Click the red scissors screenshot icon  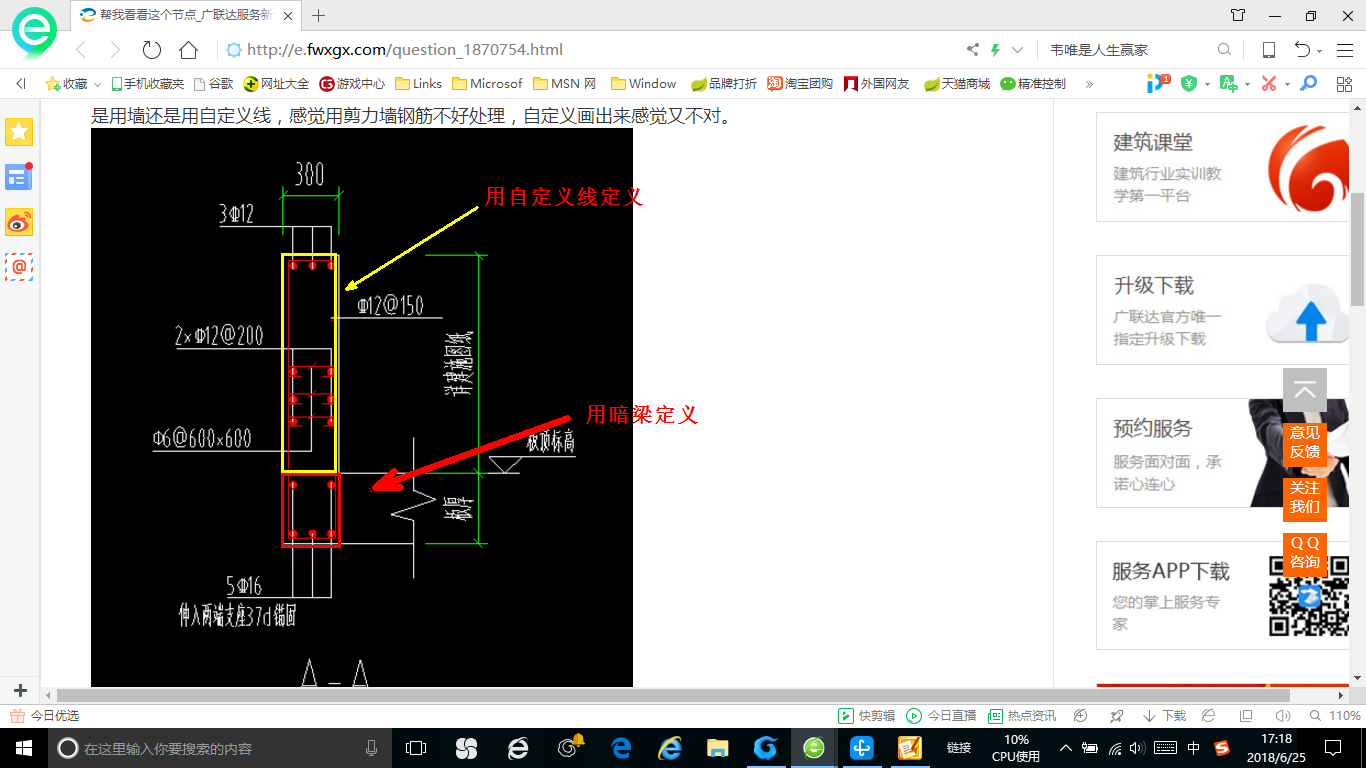point(1269,84)
